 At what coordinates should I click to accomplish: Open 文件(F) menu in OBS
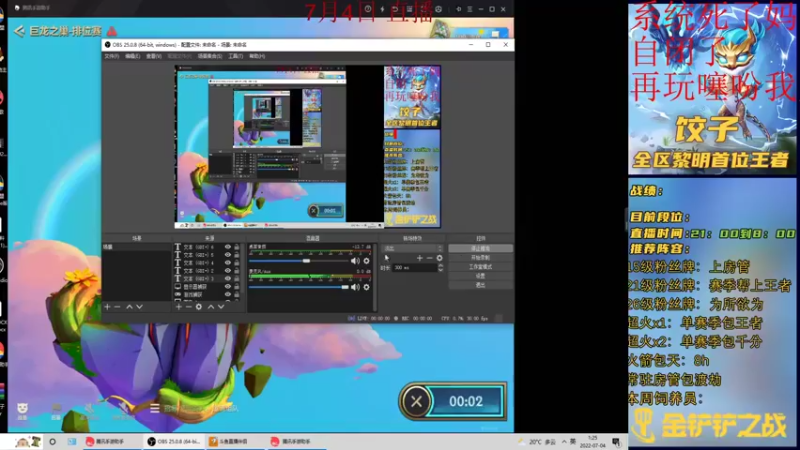[112, 56]
